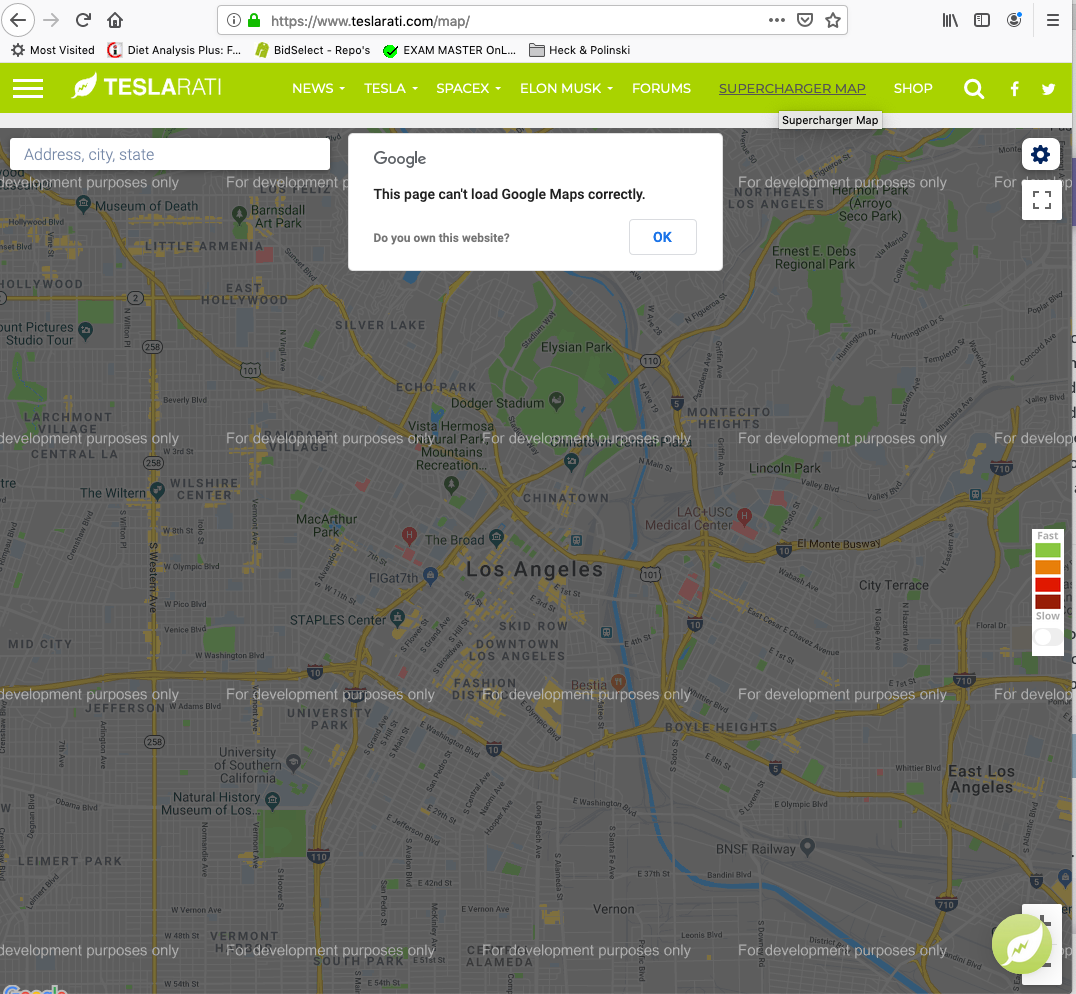The image size is (1076, 994).
Task: Toggle the sidebar view icon
Action: [x=982, y=21]
